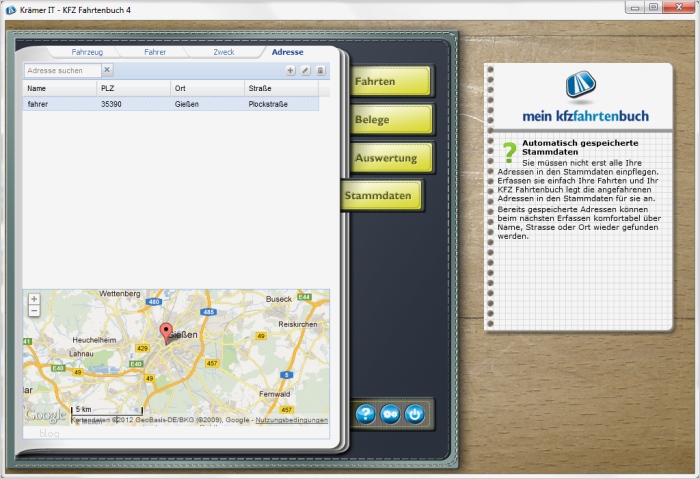
Task: Switch to the Fahrer tab
Action: (155, 52)
